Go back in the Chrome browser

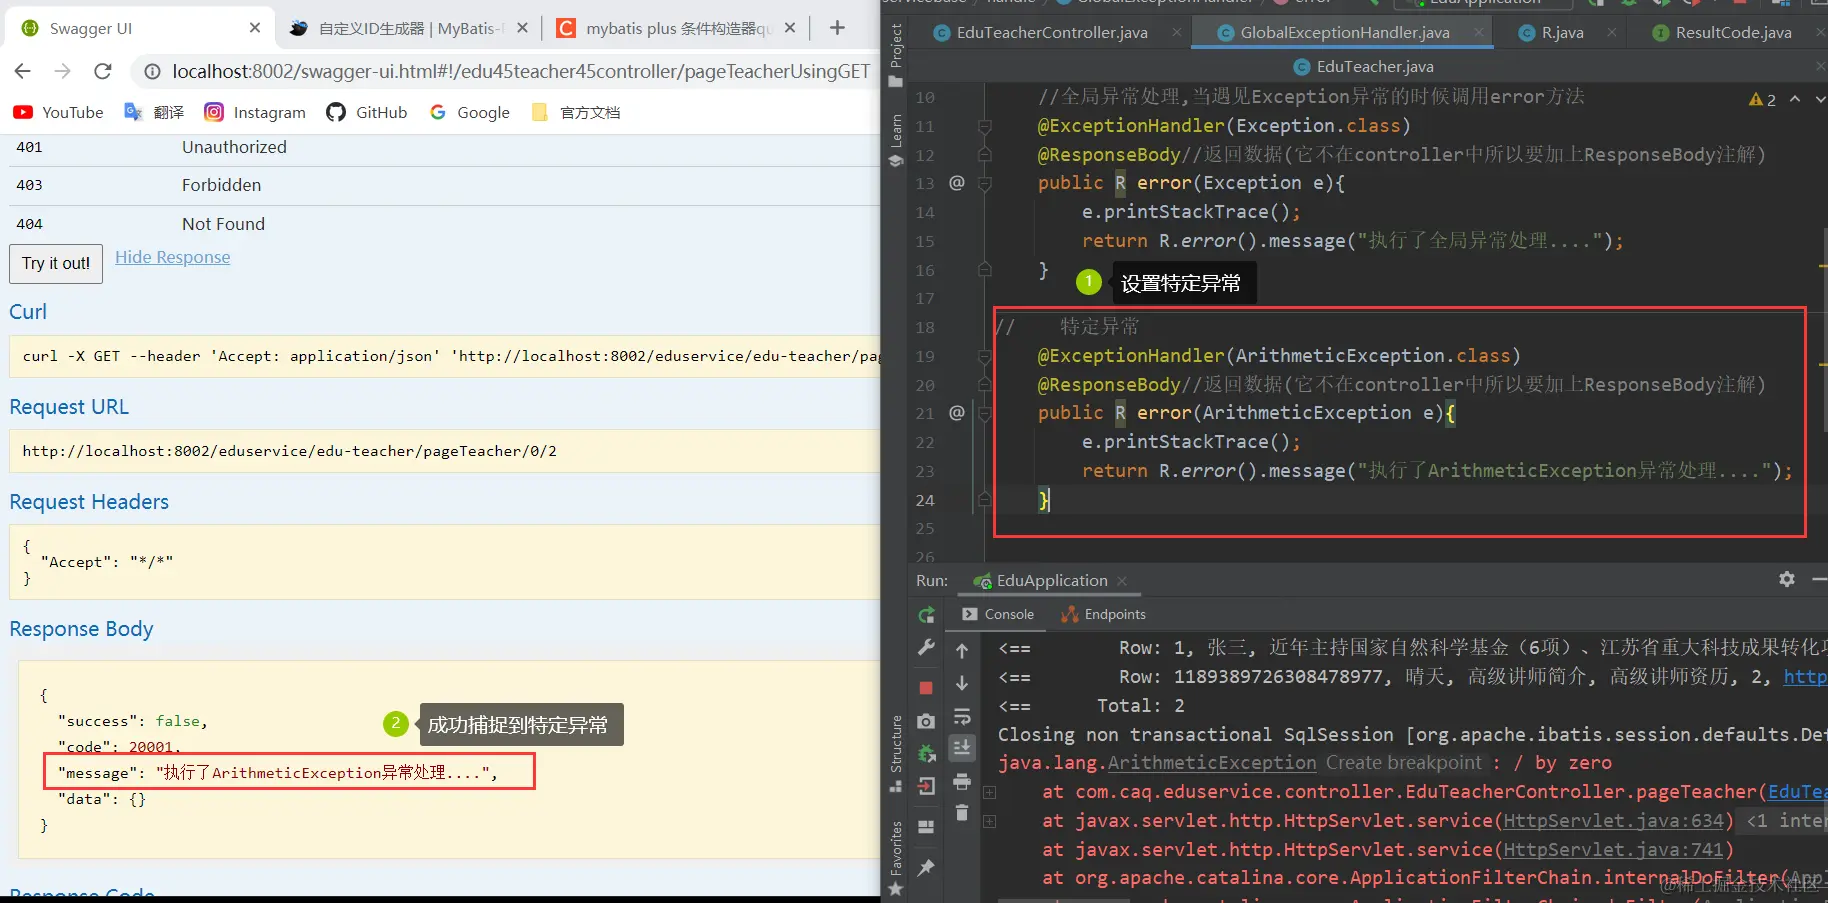coord(23,71)
